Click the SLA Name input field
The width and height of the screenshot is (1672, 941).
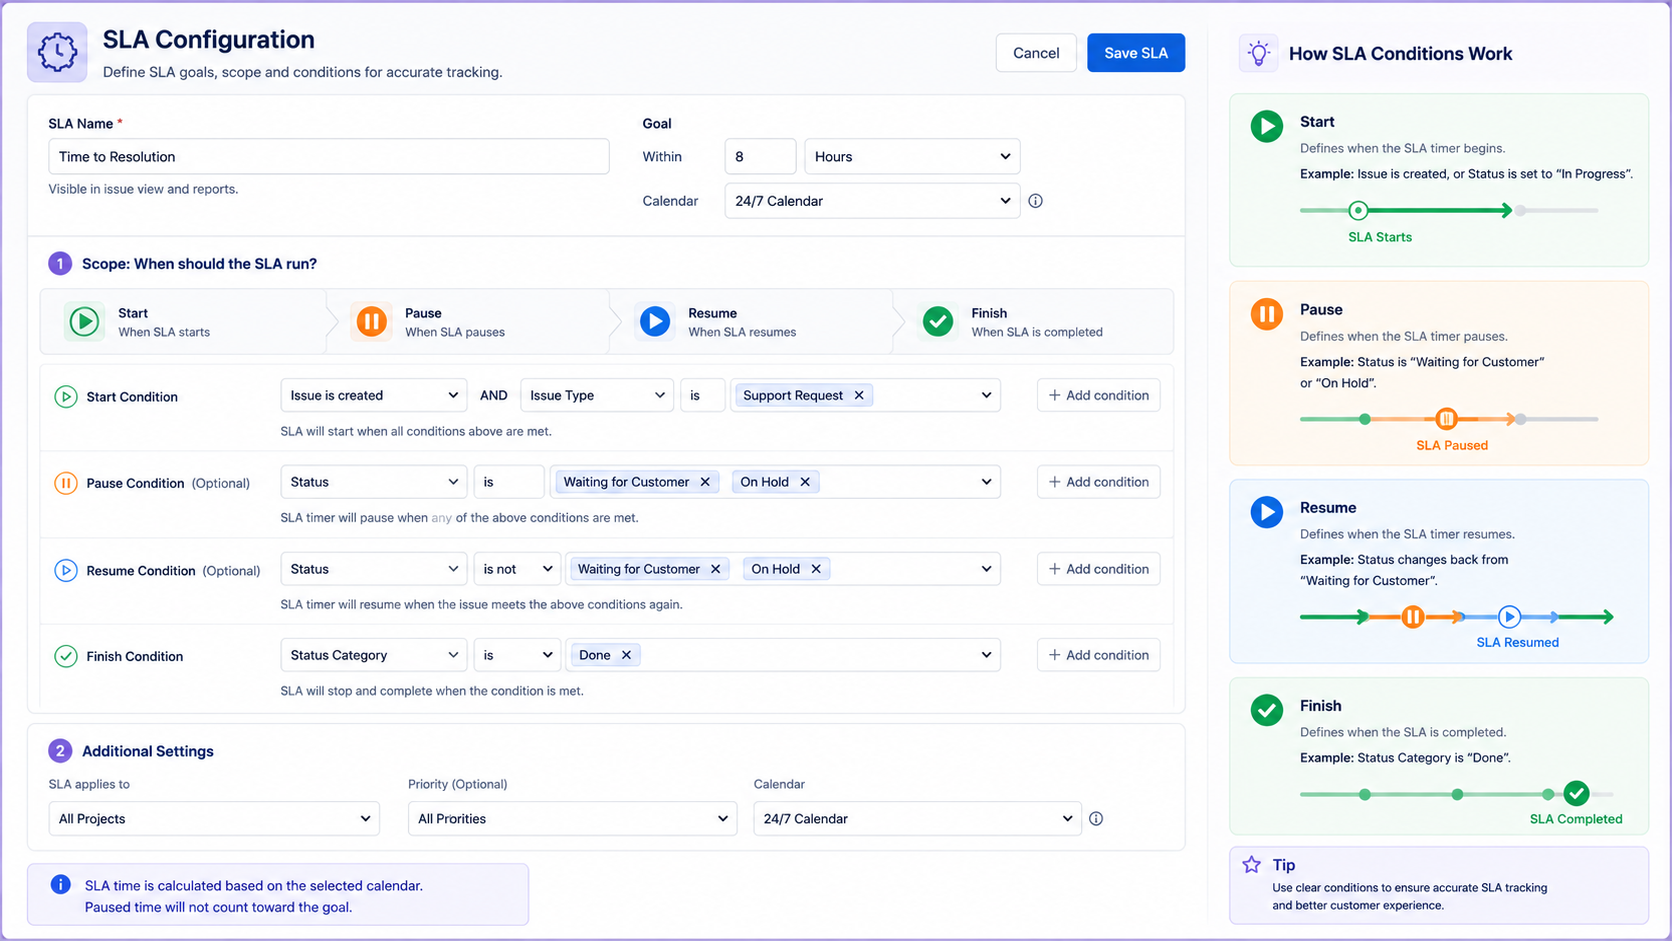point(329,157)
